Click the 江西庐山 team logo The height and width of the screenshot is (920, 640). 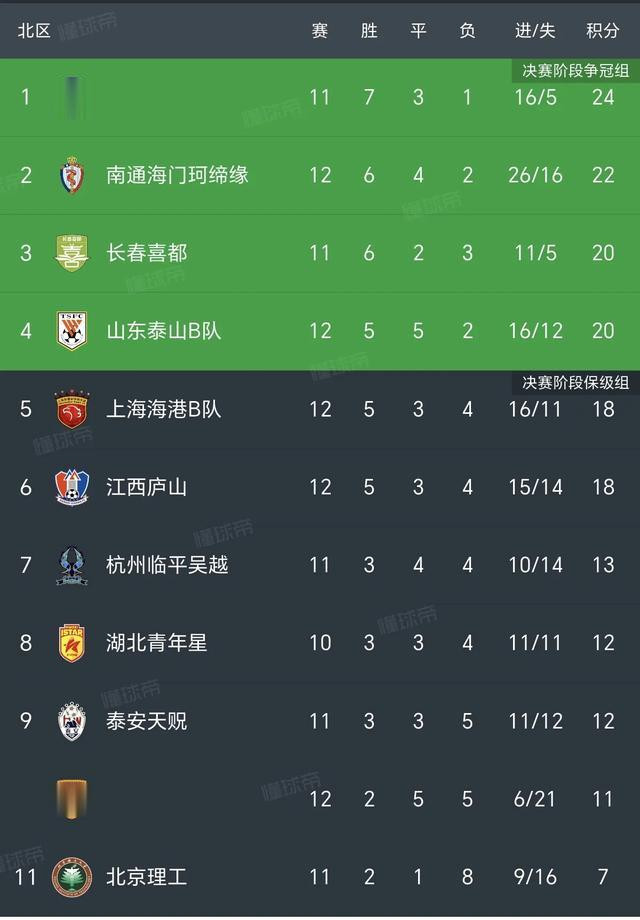(72, 487)
